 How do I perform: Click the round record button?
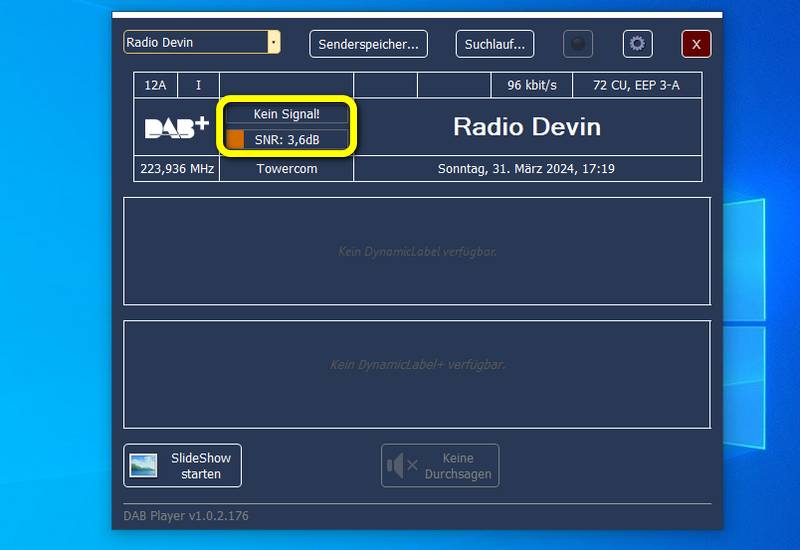click(x=578, y=44)
